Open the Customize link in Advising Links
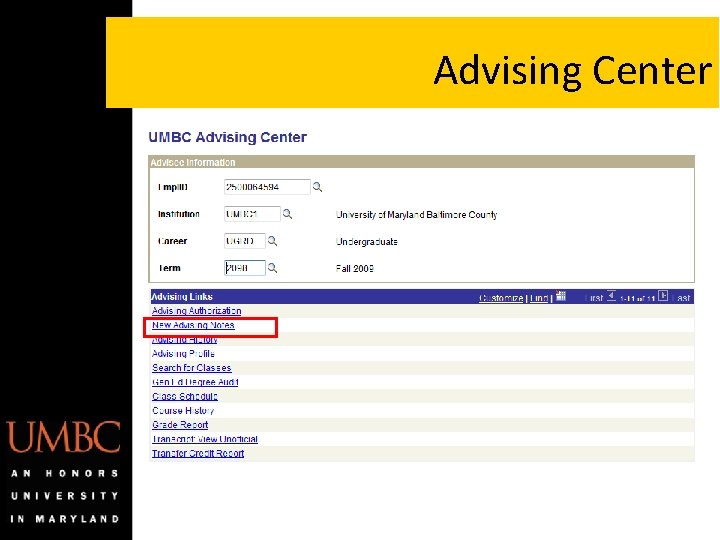 pyautogui.click(x=501, y=298)
